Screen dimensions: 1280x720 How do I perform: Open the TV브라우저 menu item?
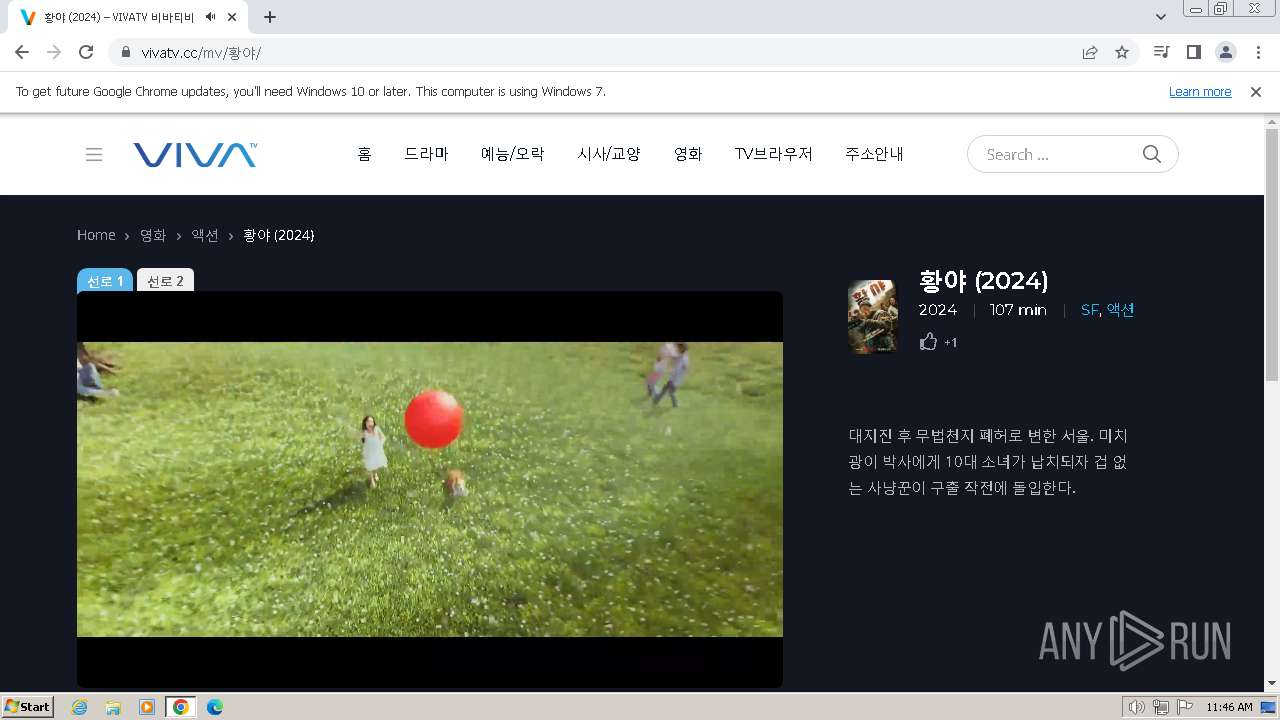[x=773, y=154]
